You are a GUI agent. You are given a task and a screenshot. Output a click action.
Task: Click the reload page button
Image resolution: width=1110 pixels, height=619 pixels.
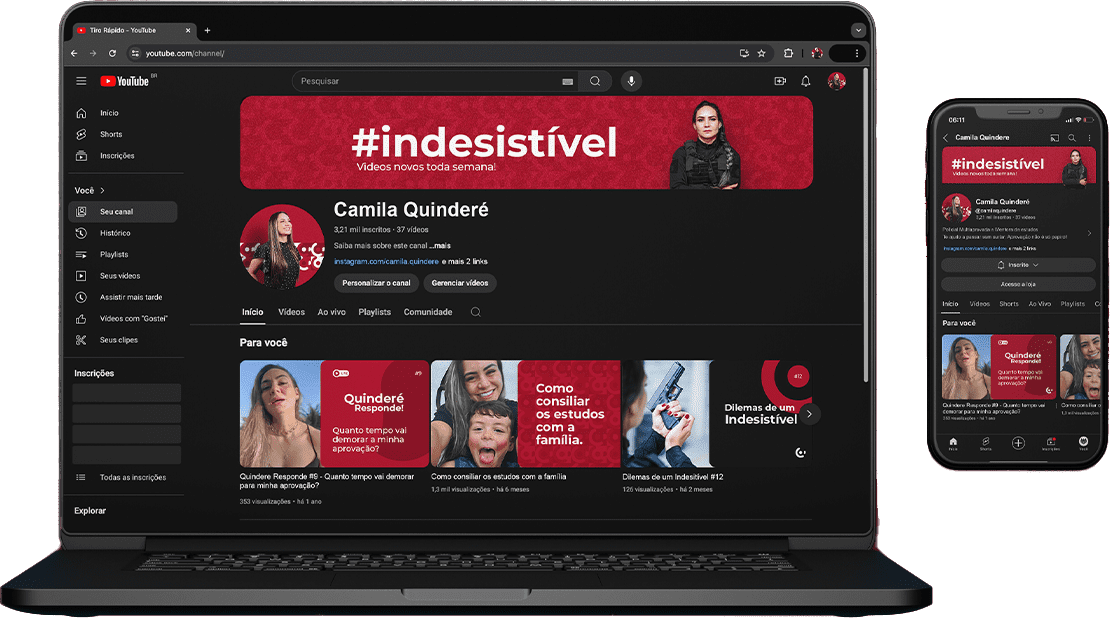[112, 53]
